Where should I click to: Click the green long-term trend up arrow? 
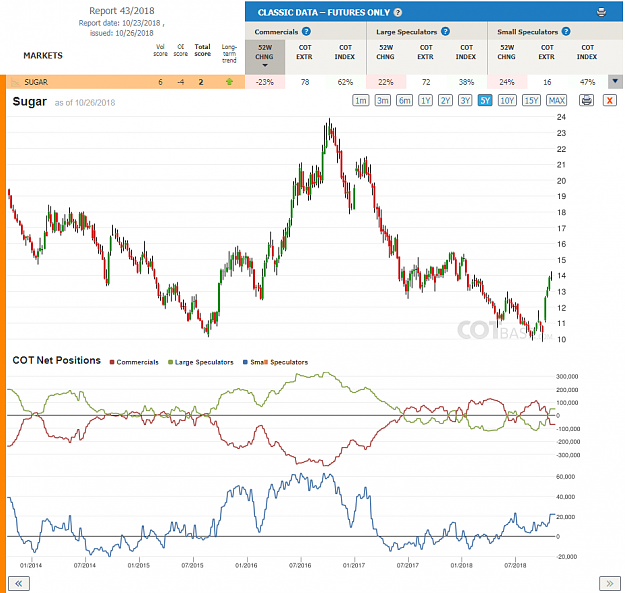[229, 82]
